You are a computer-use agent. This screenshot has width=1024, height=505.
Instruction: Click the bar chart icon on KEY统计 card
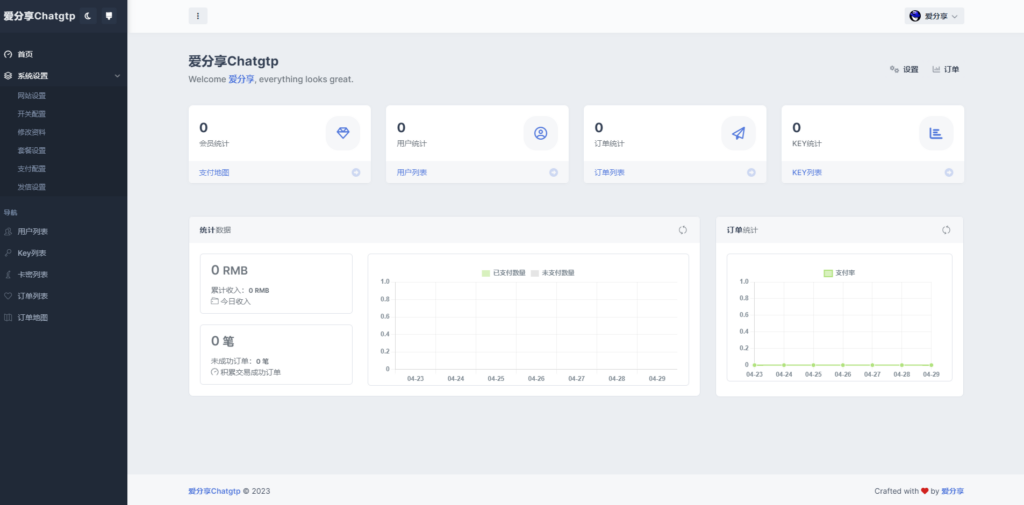(x=936, y=133)
